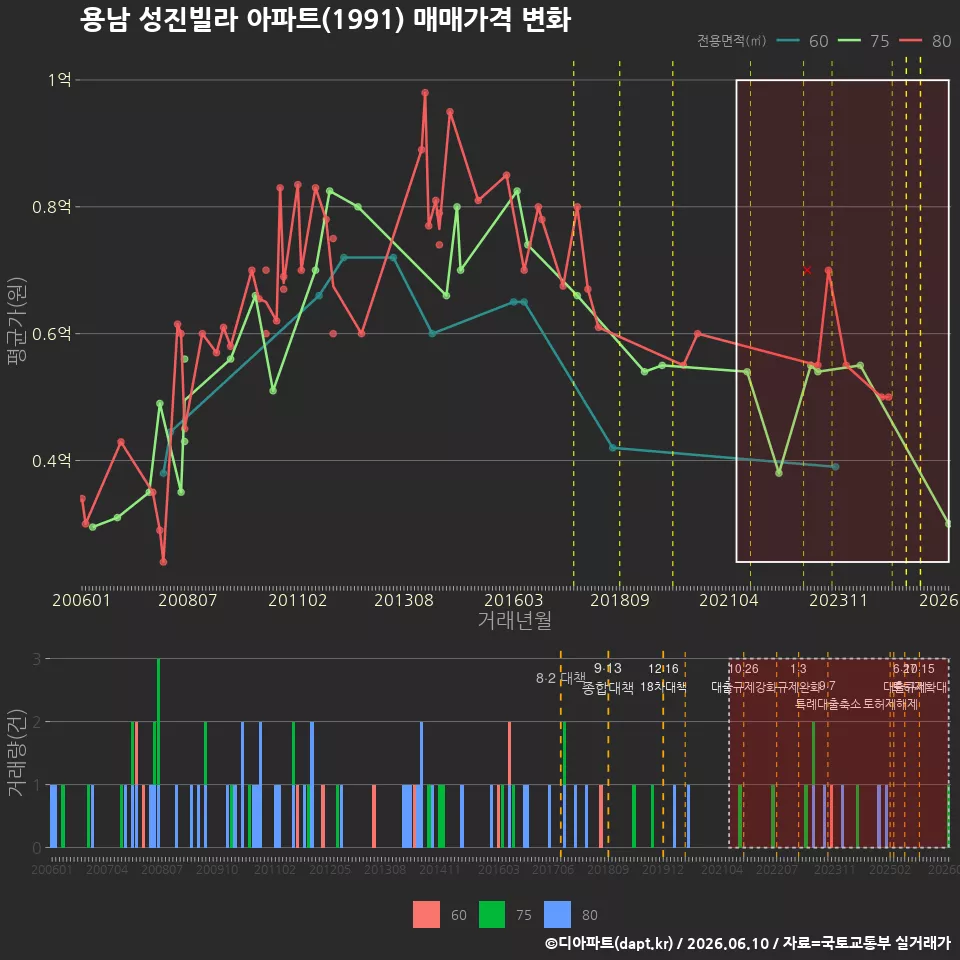Screen dimensions: 960x960
Task: Toggle the 80 red line legend entry
Action: click(924, 41)
